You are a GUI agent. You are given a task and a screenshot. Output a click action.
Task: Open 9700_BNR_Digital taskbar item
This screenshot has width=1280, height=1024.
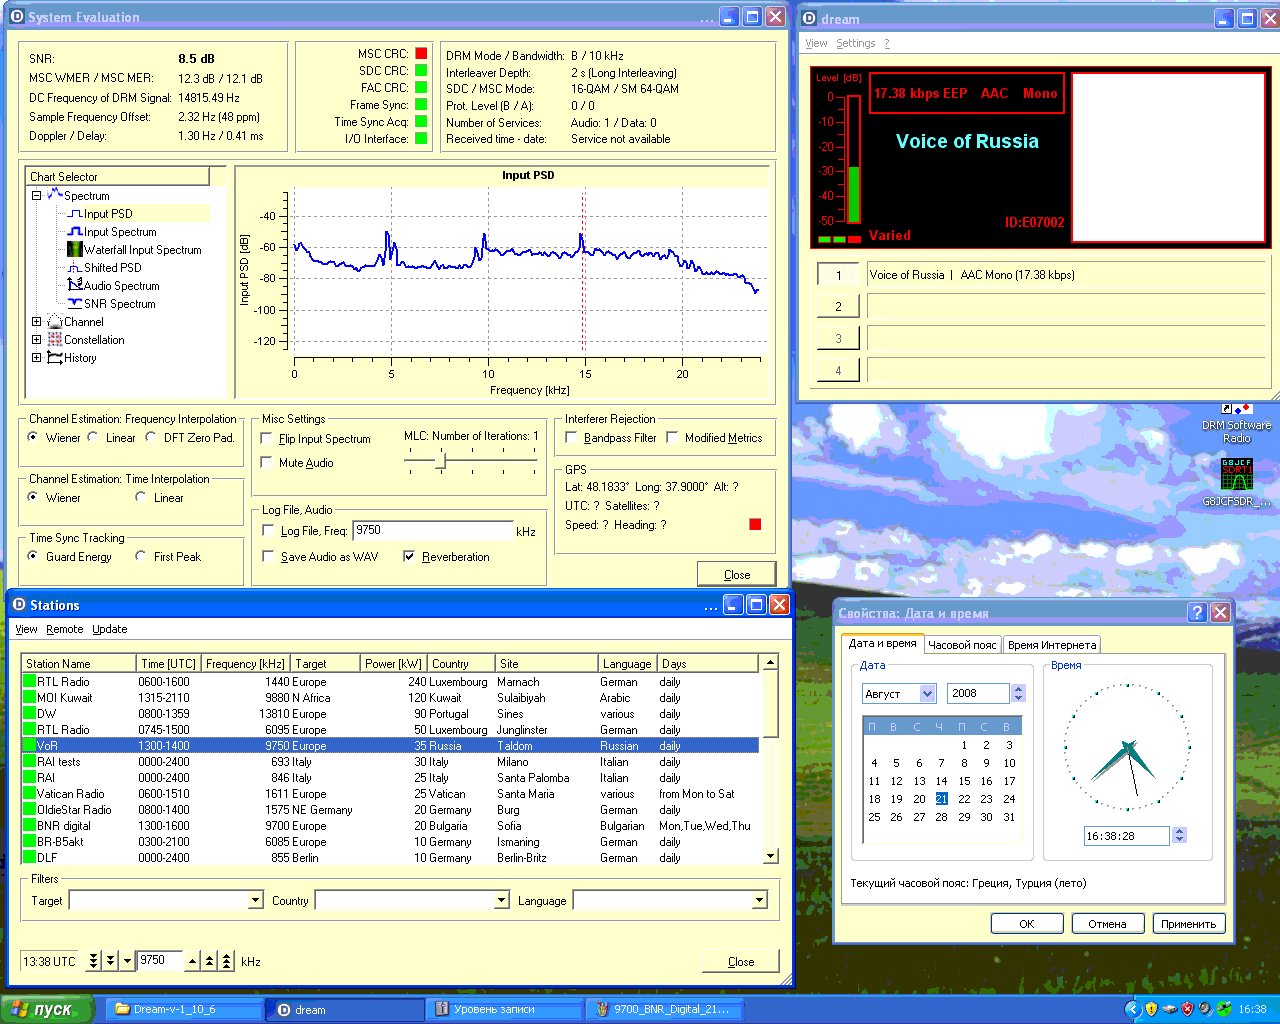[x=666, y=1009]
